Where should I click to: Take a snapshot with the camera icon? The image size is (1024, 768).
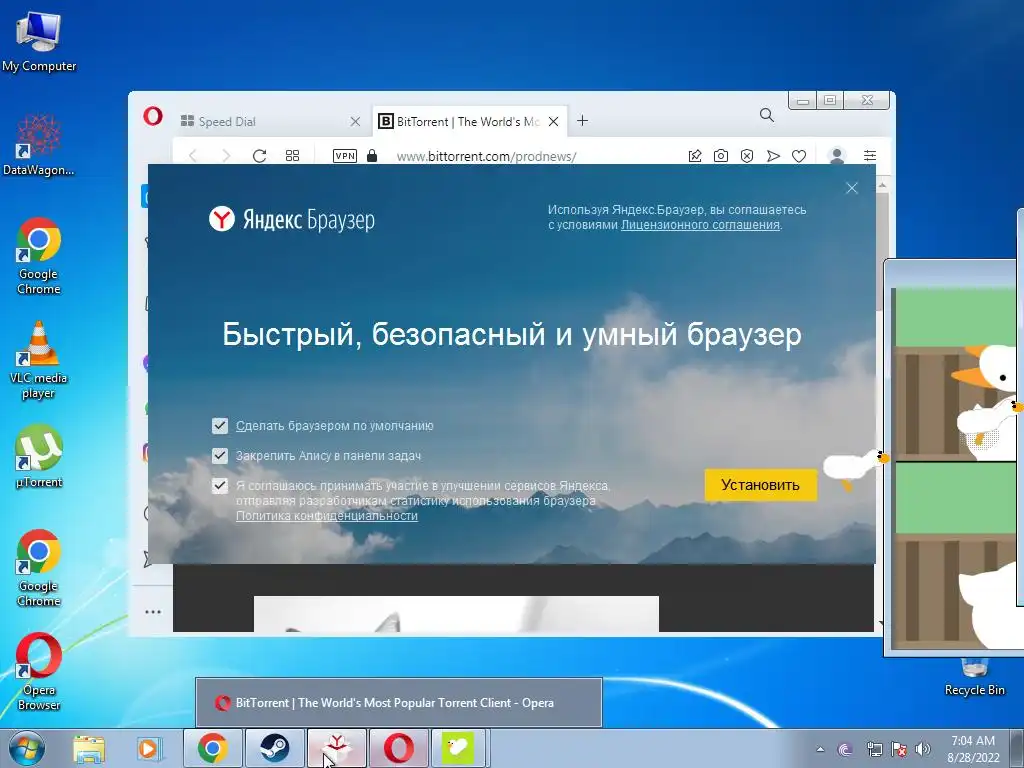pos(721,156)
